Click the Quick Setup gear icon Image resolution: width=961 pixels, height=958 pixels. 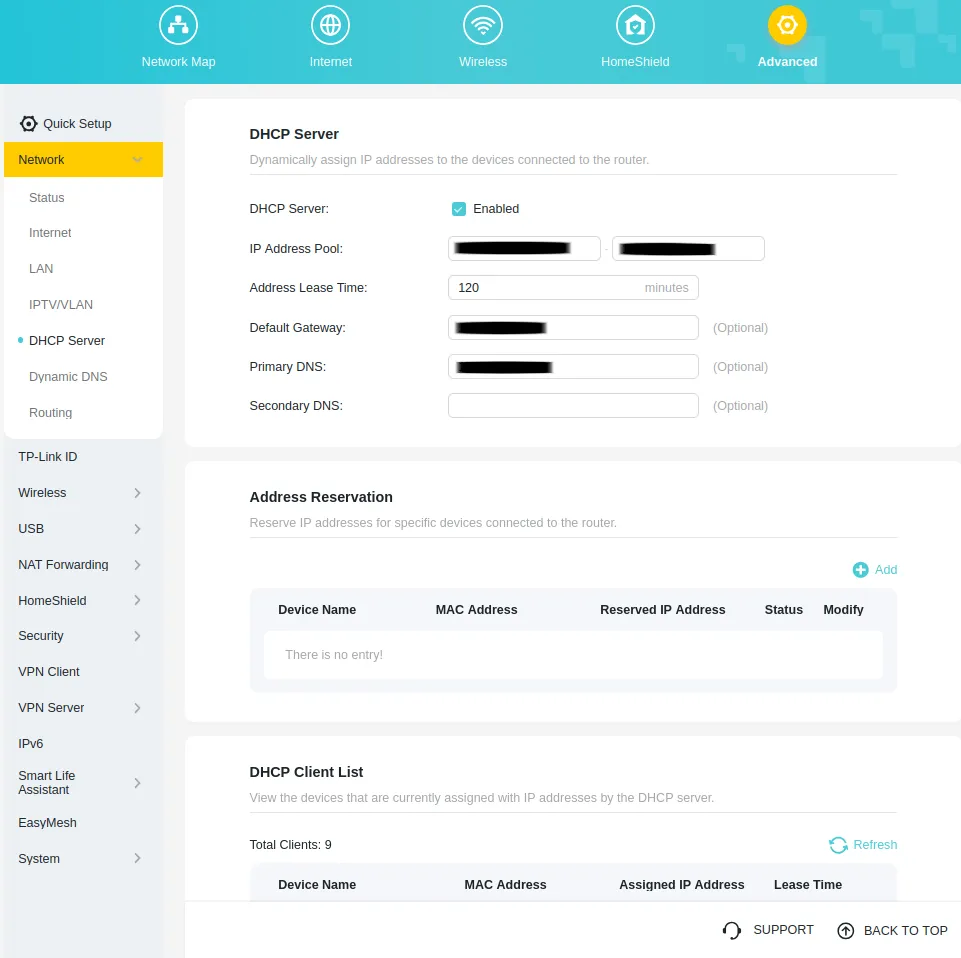[28, 124]
